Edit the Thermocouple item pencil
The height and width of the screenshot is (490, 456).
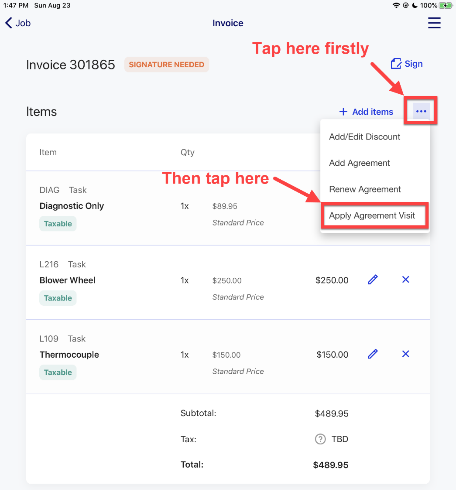(373, 354)
